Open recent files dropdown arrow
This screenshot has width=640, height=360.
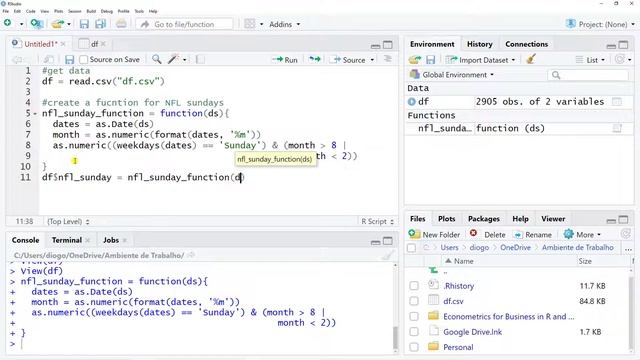click(69, 24)
